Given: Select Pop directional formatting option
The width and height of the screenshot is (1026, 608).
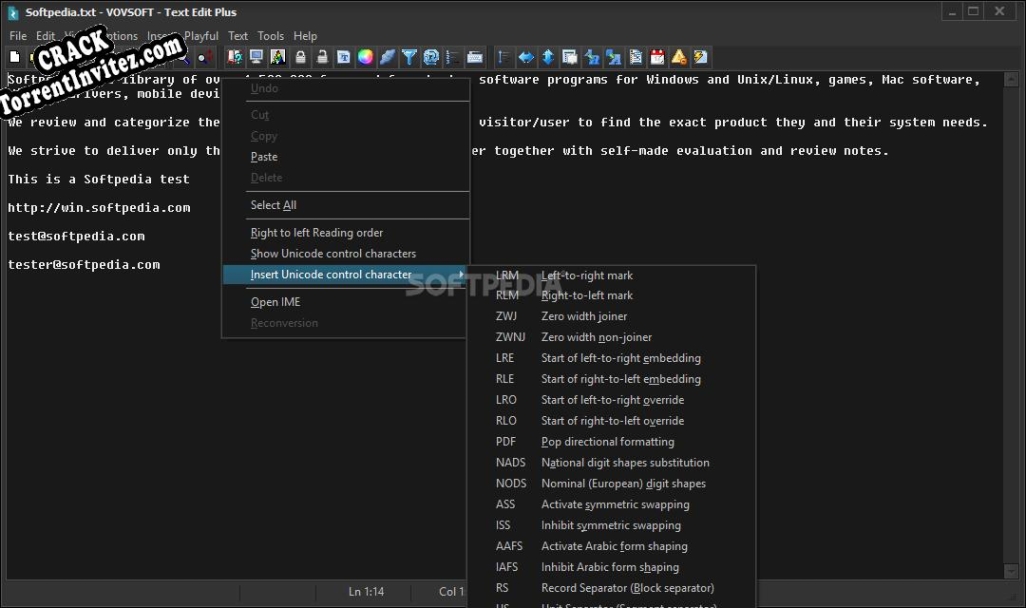Looking at the screenshot, I should tap(607, 442).
